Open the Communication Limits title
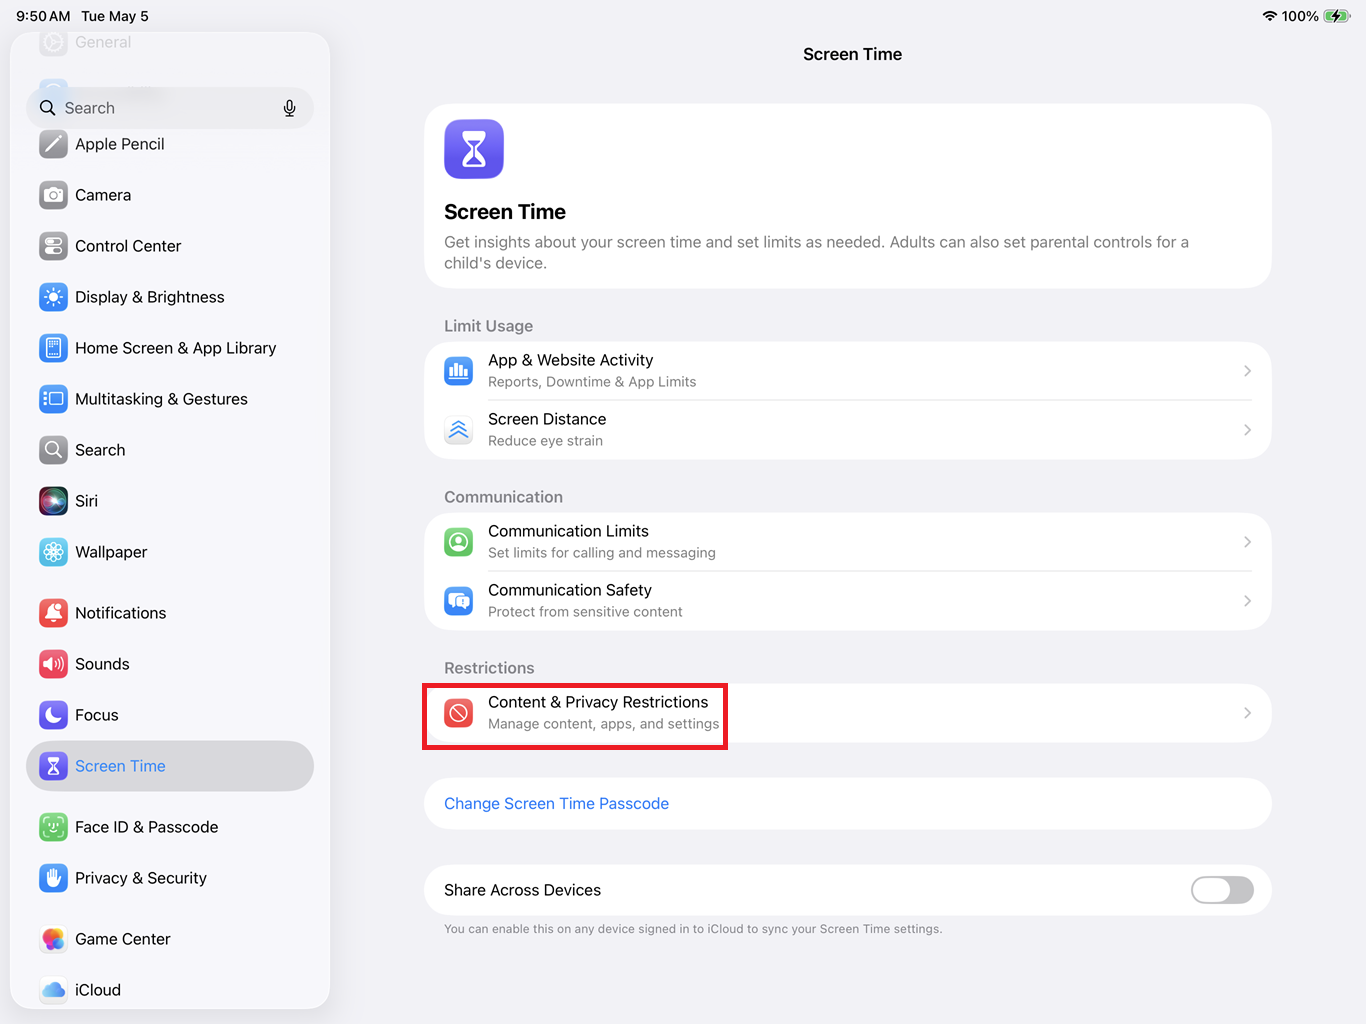 click(568, 531)
